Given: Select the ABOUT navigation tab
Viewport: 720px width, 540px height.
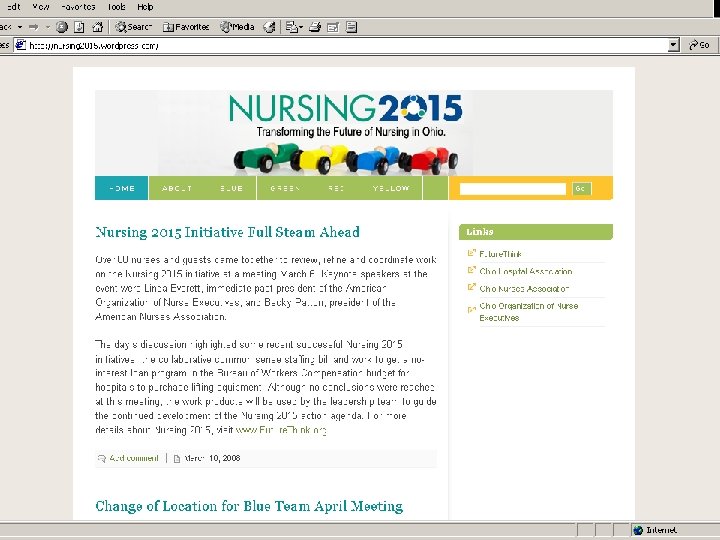Looking at the screenshot, I should click(177, 188).
